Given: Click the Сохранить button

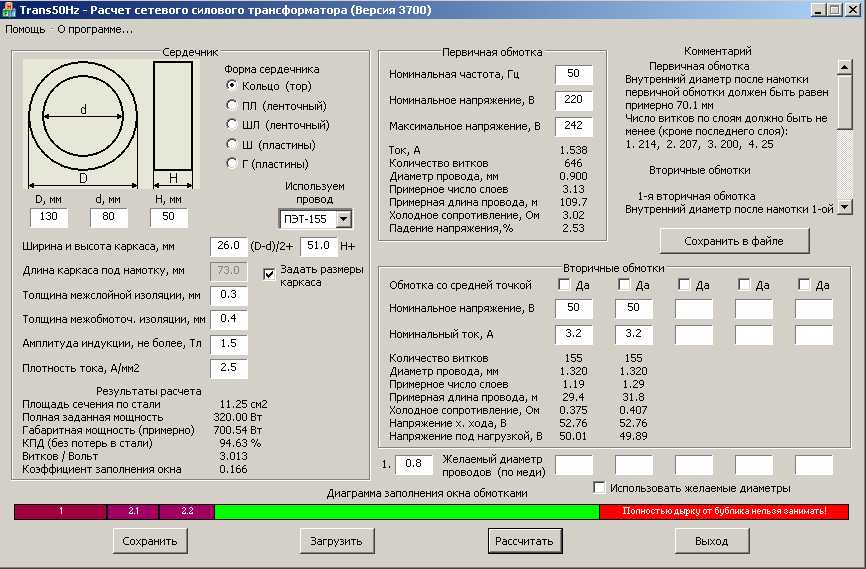Looking at the screenshot, I should click(x=150, y=541).
